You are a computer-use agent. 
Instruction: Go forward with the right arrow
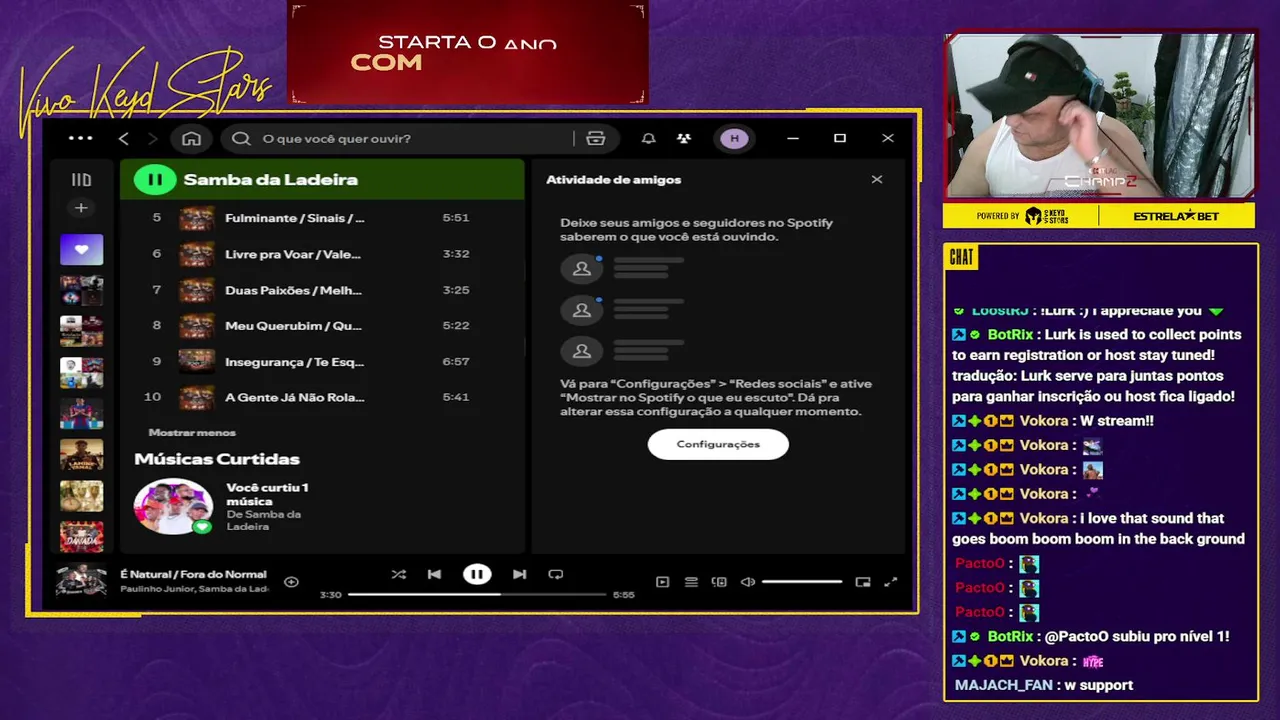tap(152, 138)
